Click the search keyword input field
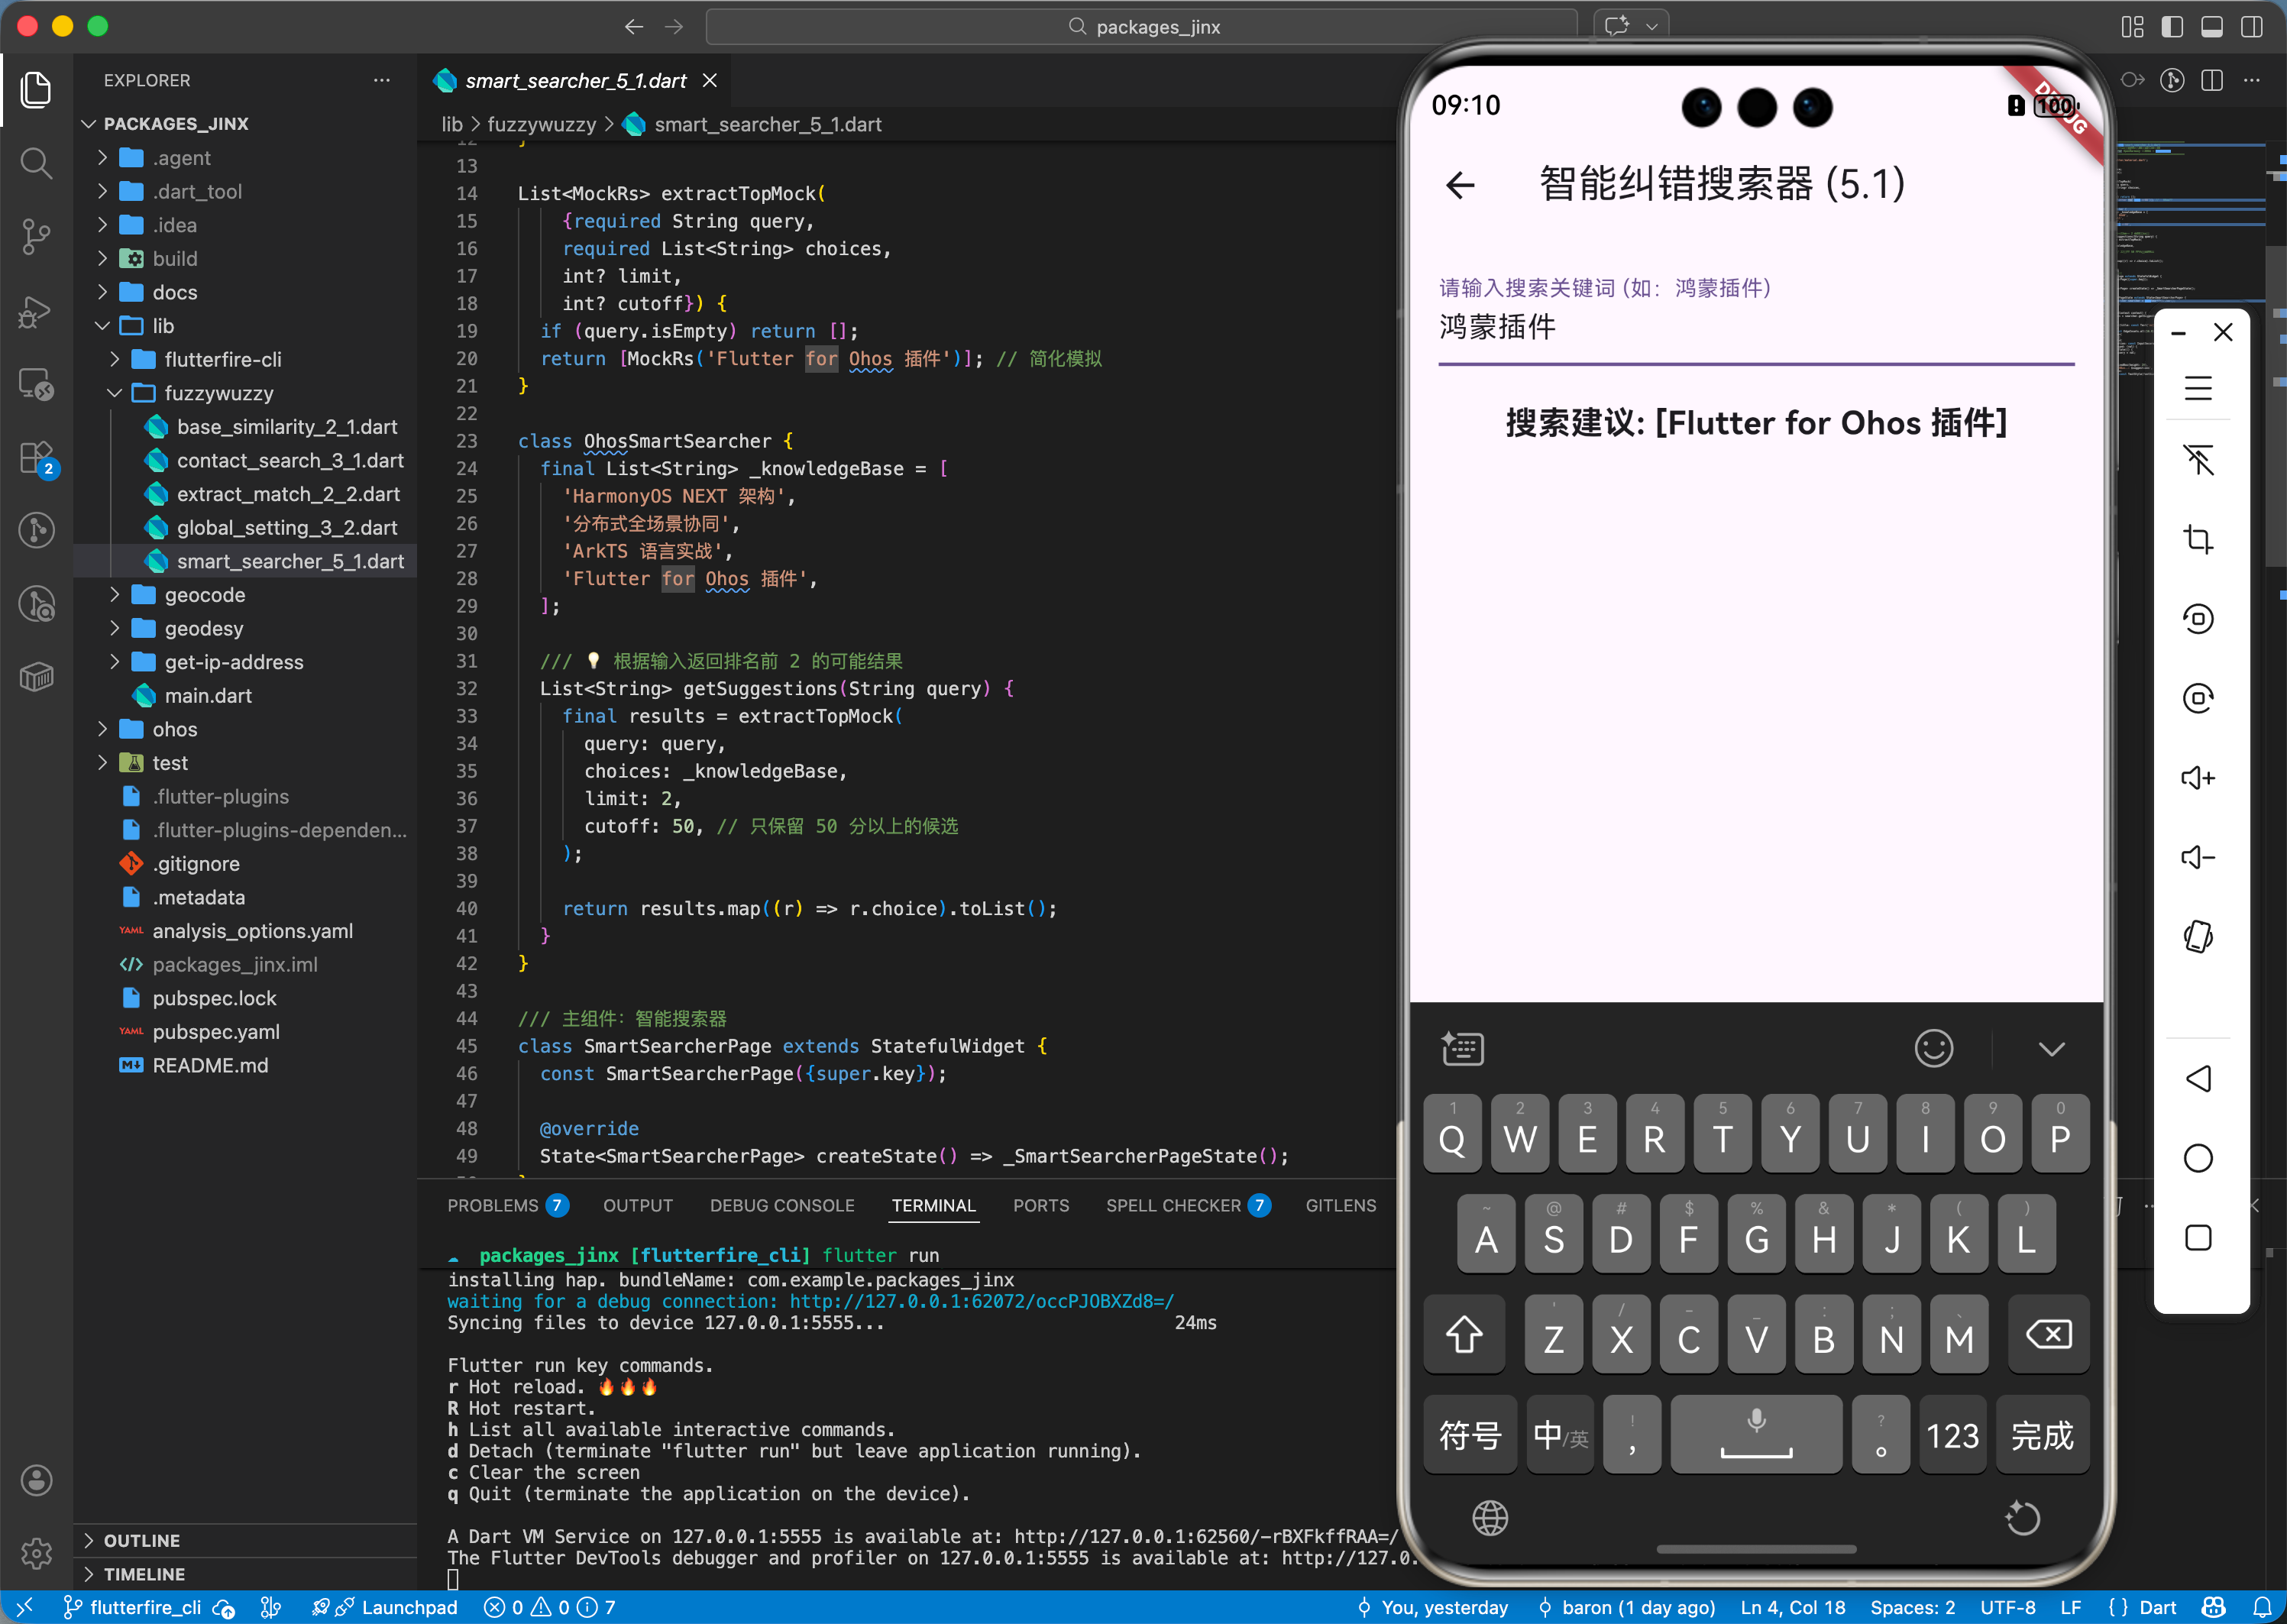Viewport: 2287px width, 1624px height. coord(1755,327)
